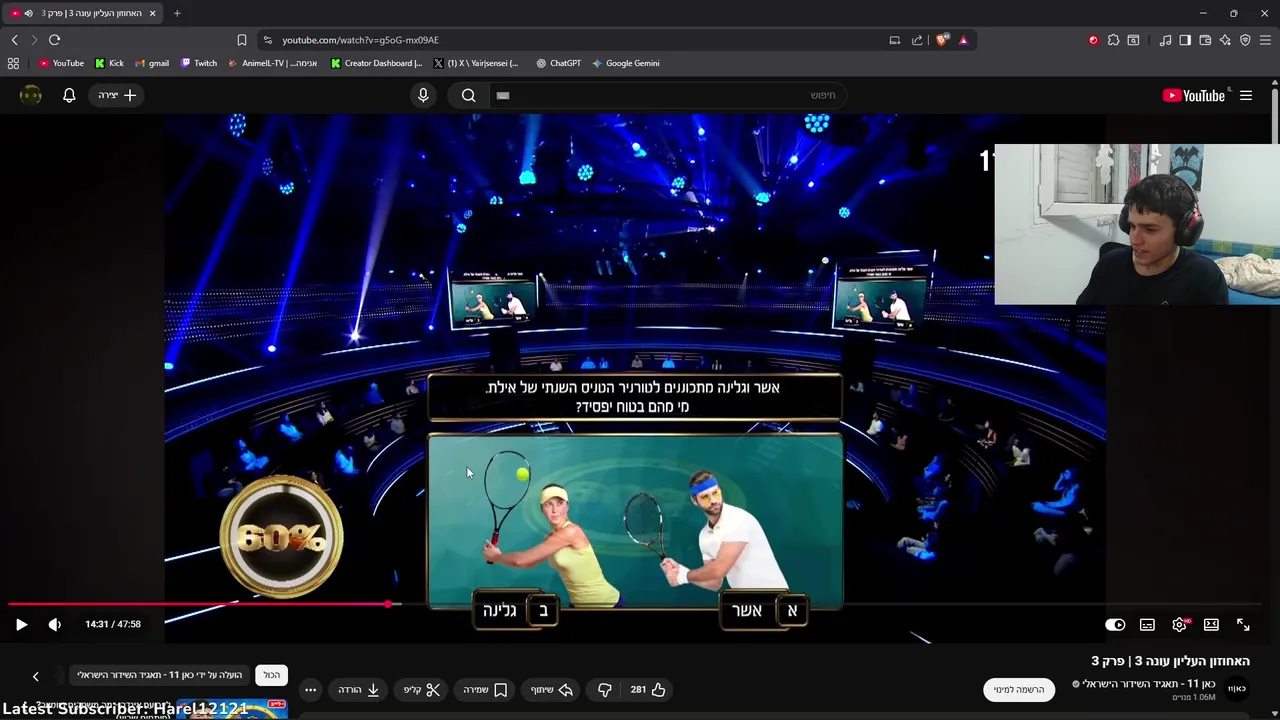Click the chips row previous arrow
Screen dimensions: 1280x720
click(35, 676)
